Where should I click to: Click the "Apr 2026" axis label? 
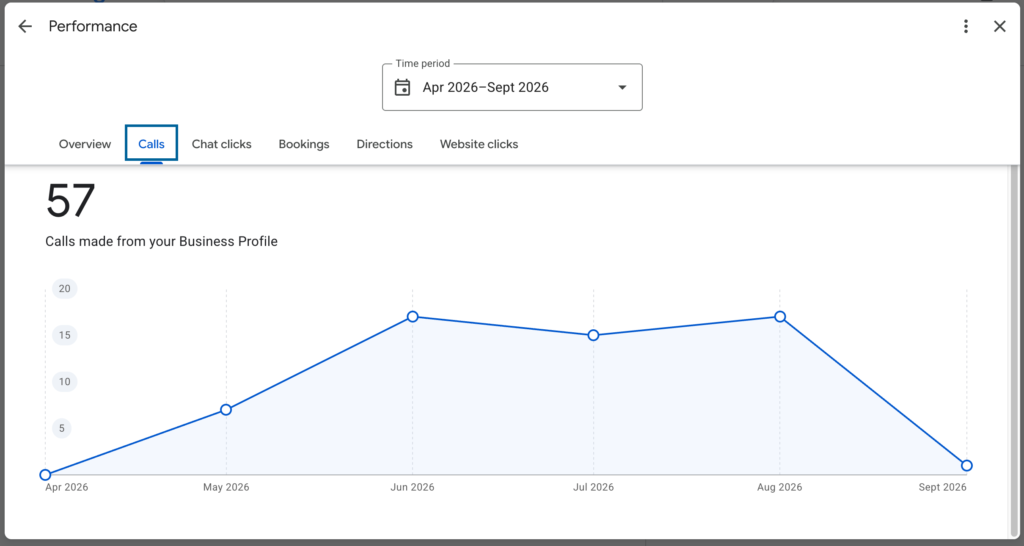(x=67, y=487)
